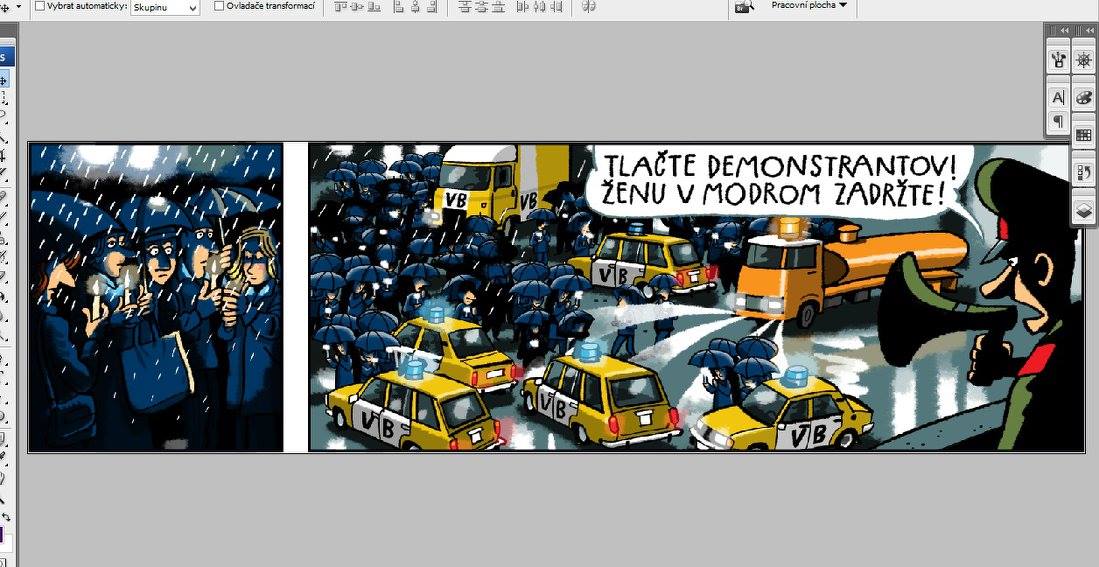Viewport: 1099px width, 567px height.
Task: Click the speech bubble in the canvas
Action: point(768,178)
